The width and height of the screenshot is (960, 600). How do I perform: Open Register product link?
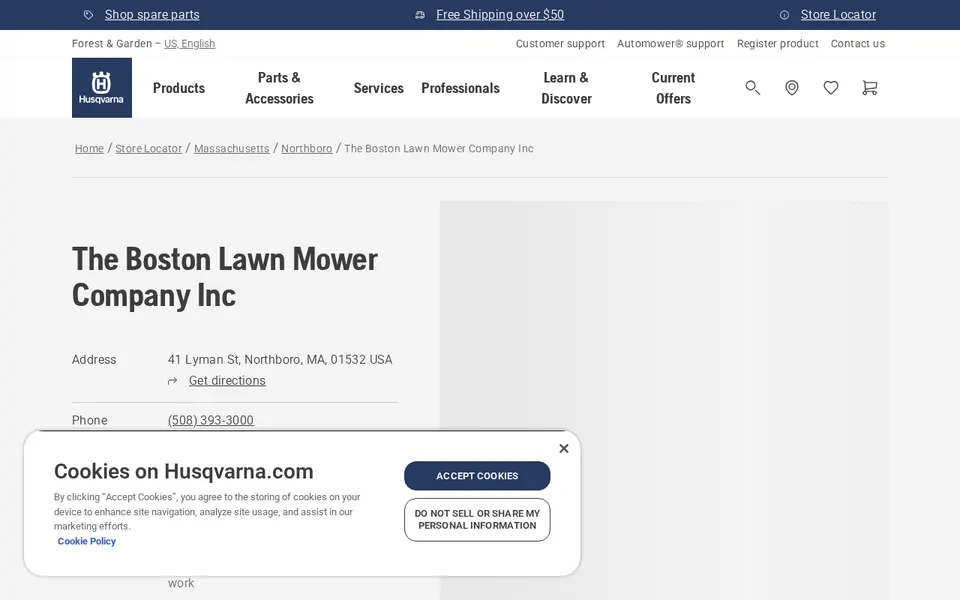point(778,43)
